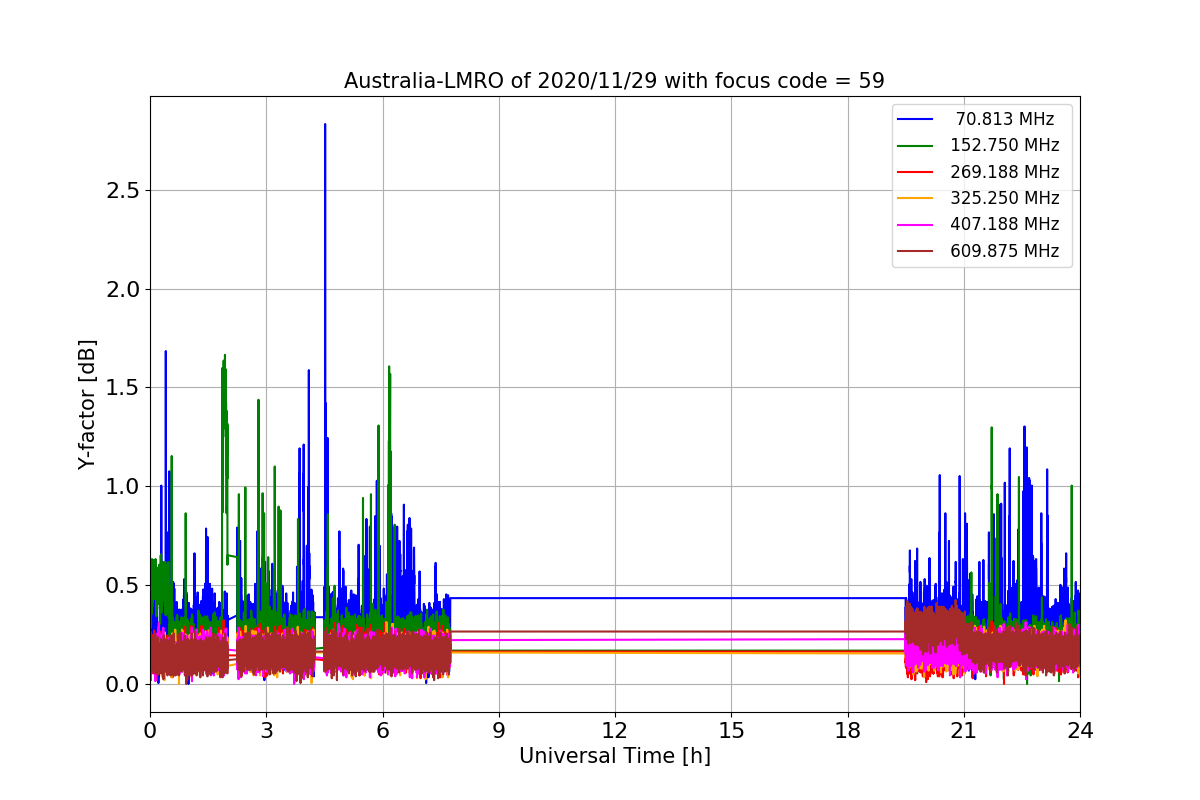Click the 0 hour tick on x-axis
This screenshot has height=800, width=1200.
tap(150, 731)
